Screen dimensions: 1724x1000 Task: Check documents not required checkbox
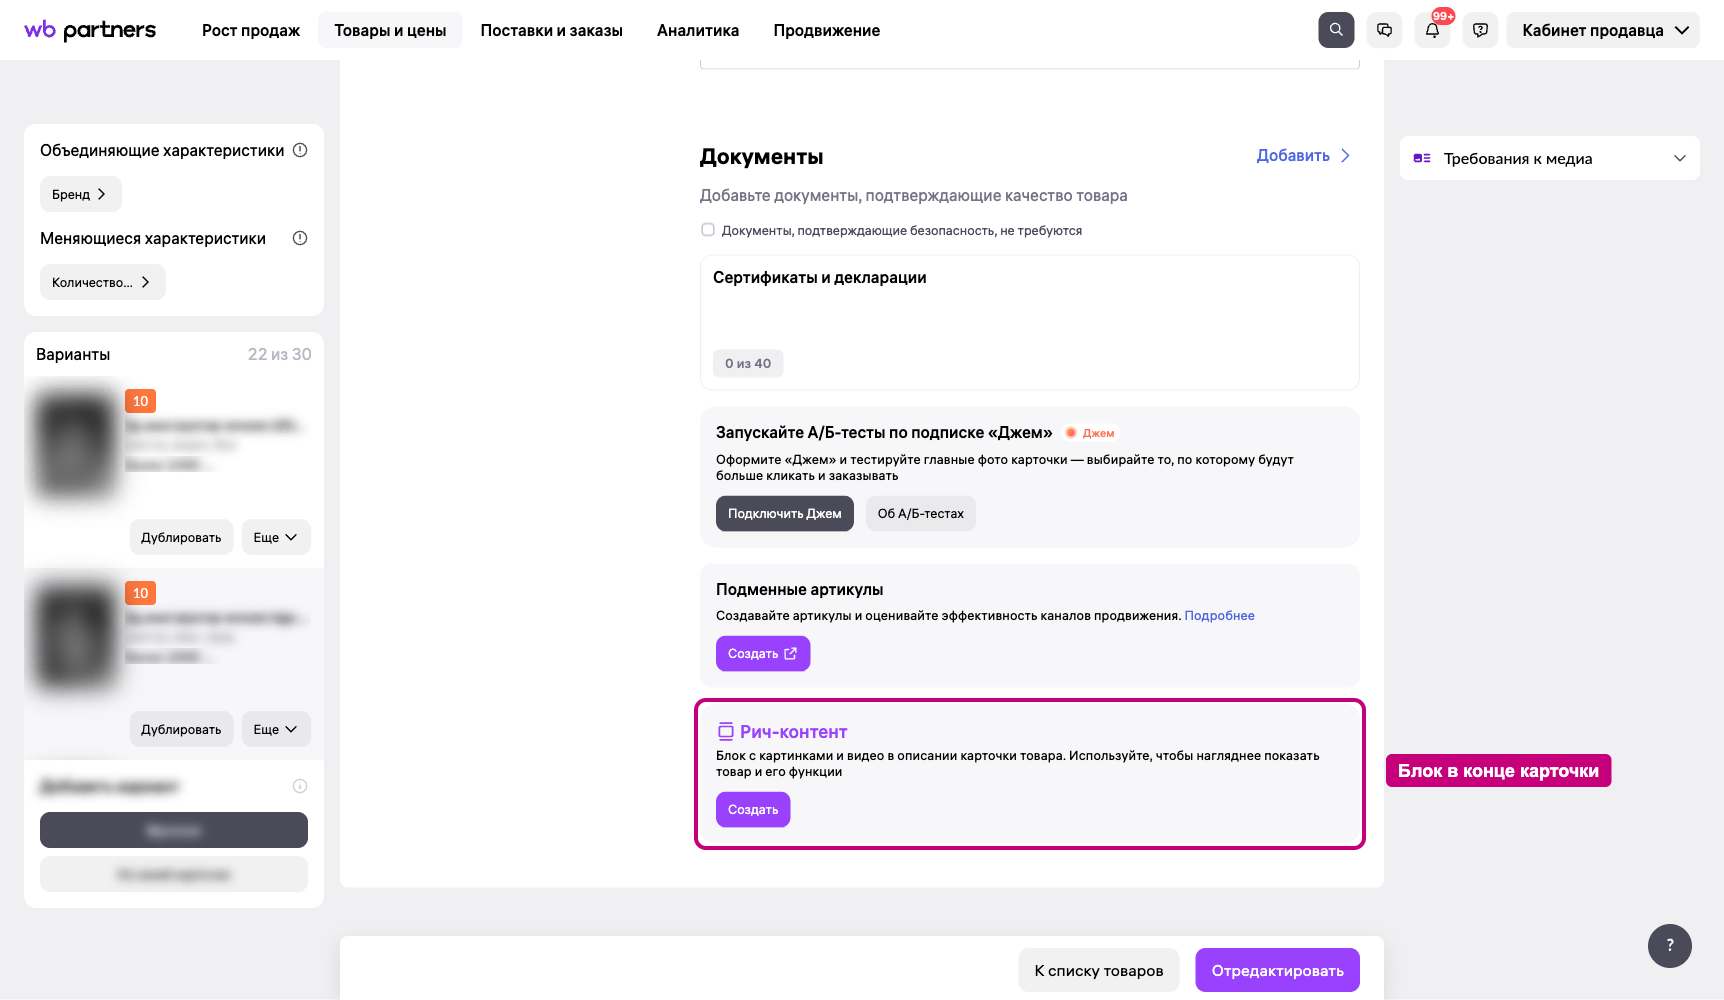708,230
